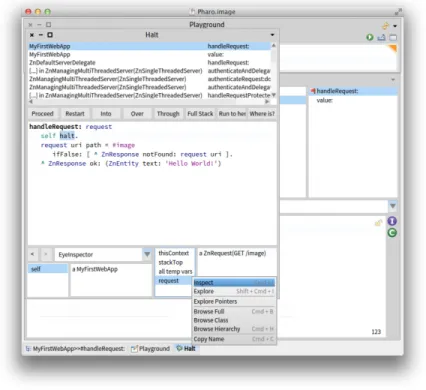This screenshot has width=426, height=390.
Task: Click the Pharo.image document icon in the title
Action: click(192, 12)
